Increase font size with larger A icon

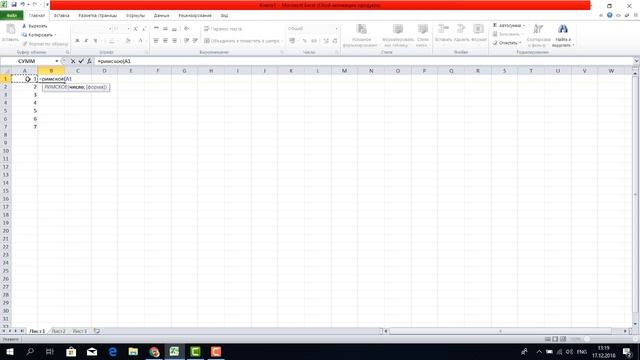(x=136, y=29)
